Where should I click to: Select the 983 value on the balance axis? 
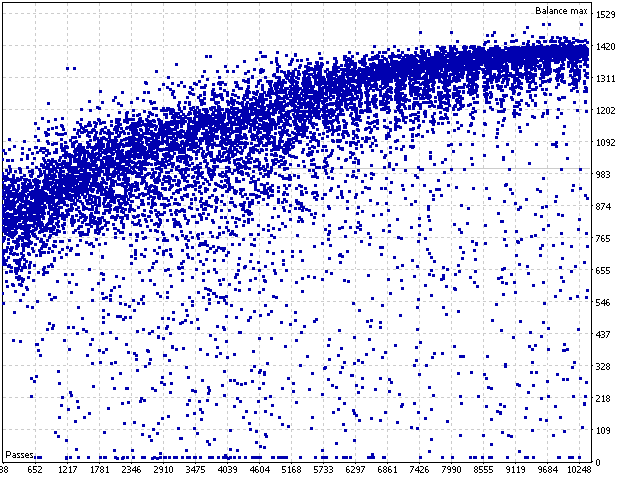(603, 174)
